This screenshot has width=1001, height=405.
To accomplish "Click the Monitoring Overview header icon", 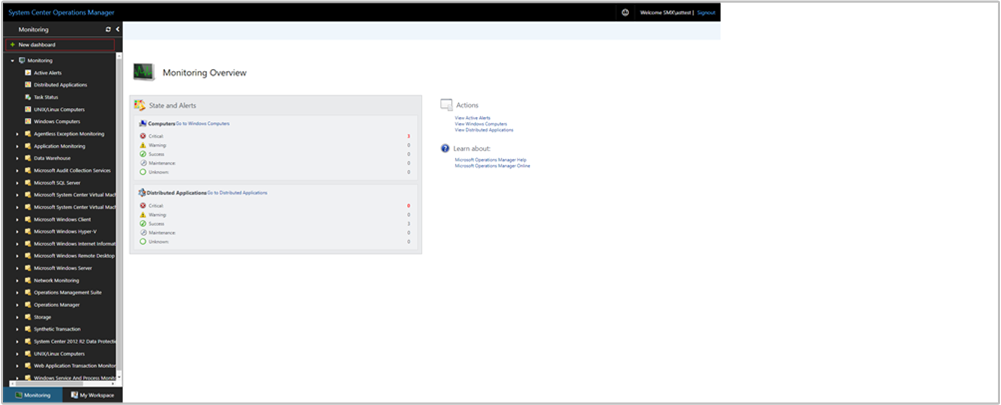I will click(x=144, y=72).
